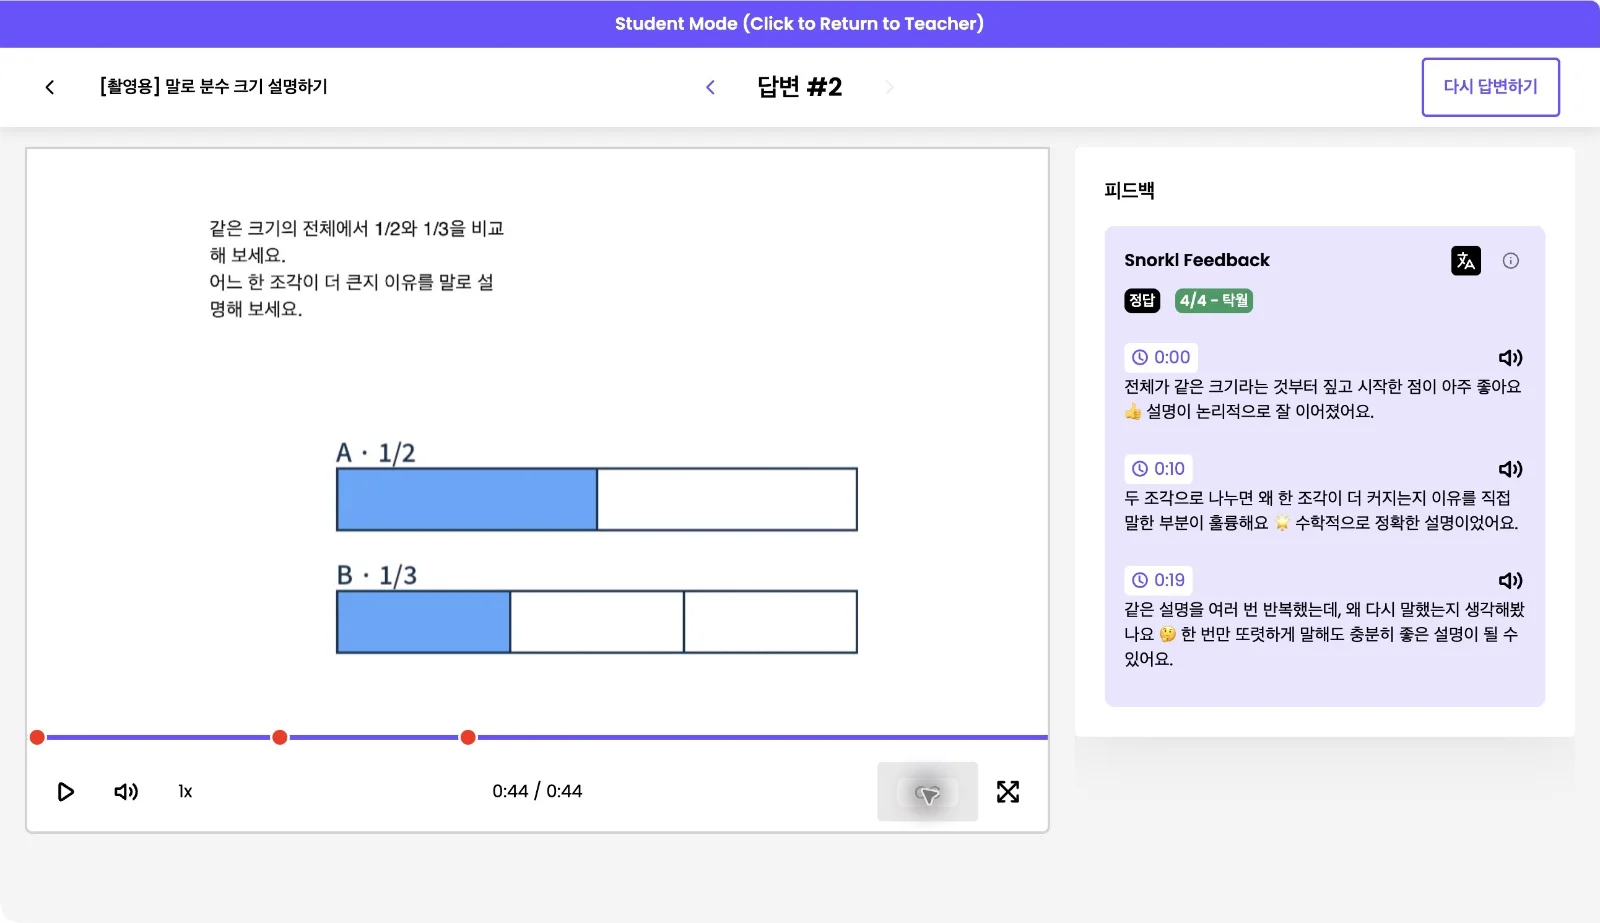1600x923 pixels.
Task: Jump to the 0:10 feedback timestamp
Action: (1158, 469)
